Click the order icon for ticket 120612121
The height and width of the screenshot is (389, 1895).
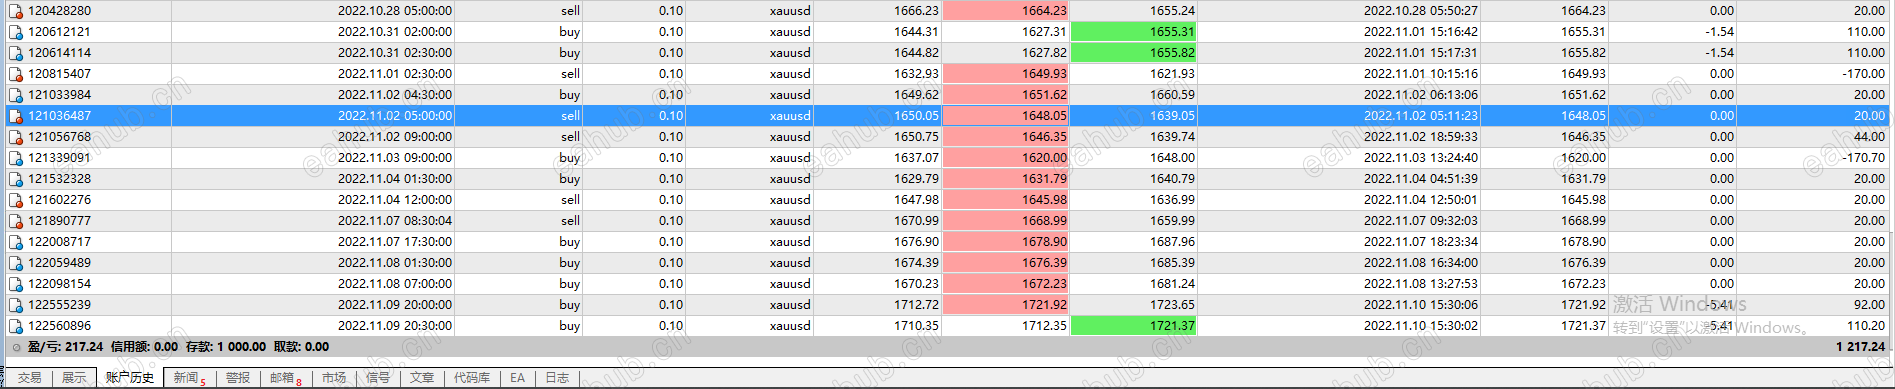coord(15,32)
